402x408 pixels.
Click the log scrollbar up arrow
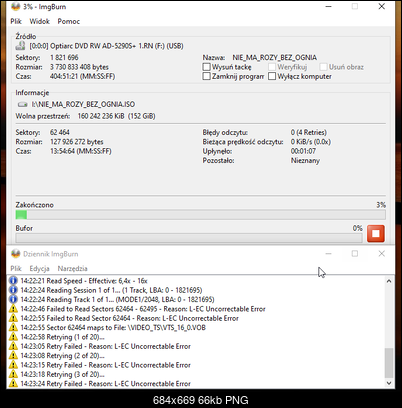click(x=389, y=281)
